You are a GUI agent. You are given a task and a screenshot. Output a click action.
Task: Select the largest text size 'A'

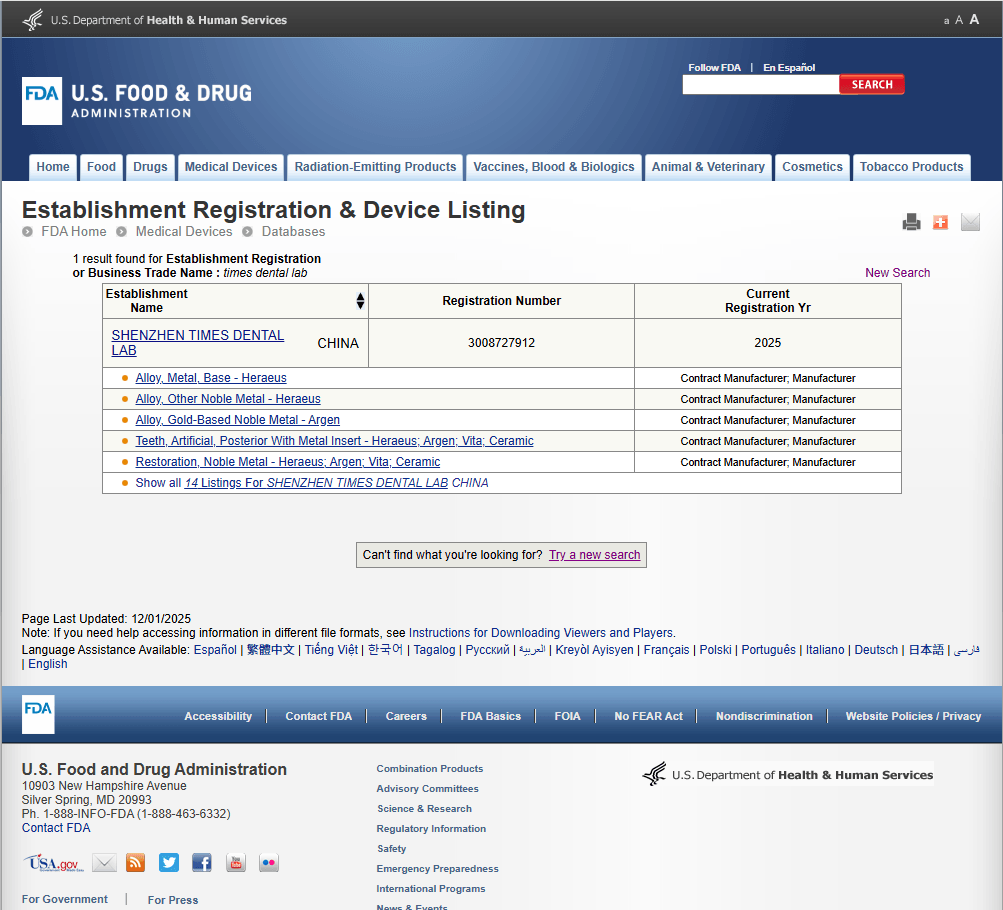tap(974, 19)
